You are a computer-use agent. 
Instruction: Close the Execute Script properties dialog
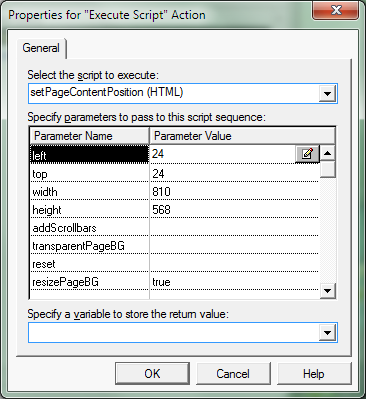[x=336, y=11]
